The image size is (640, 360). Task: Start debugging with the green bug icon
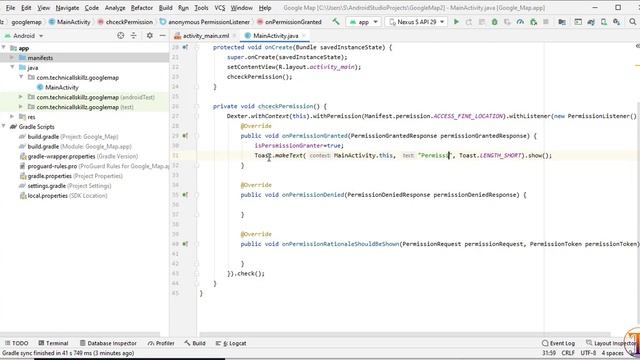pos(494,22)
